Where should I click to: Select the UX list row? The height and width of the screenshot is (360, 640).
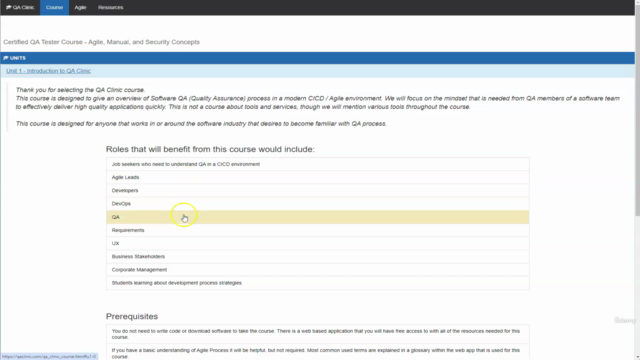coord(318,243)
